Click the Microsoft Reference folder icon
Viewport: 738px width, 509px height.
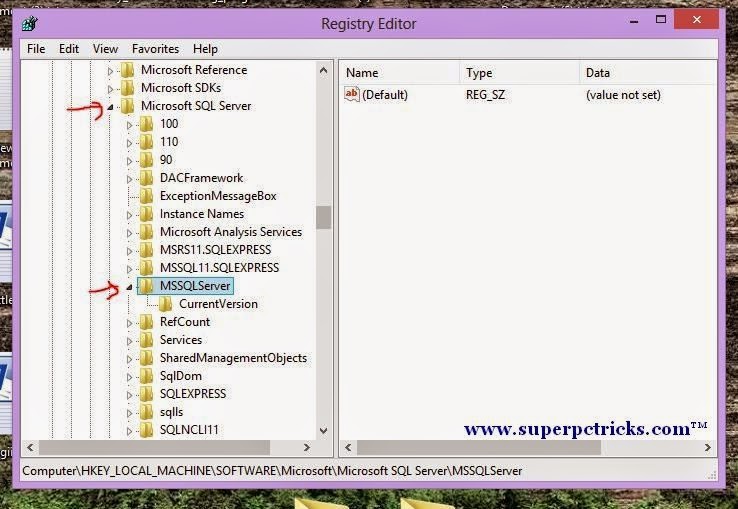coord(128,70)
